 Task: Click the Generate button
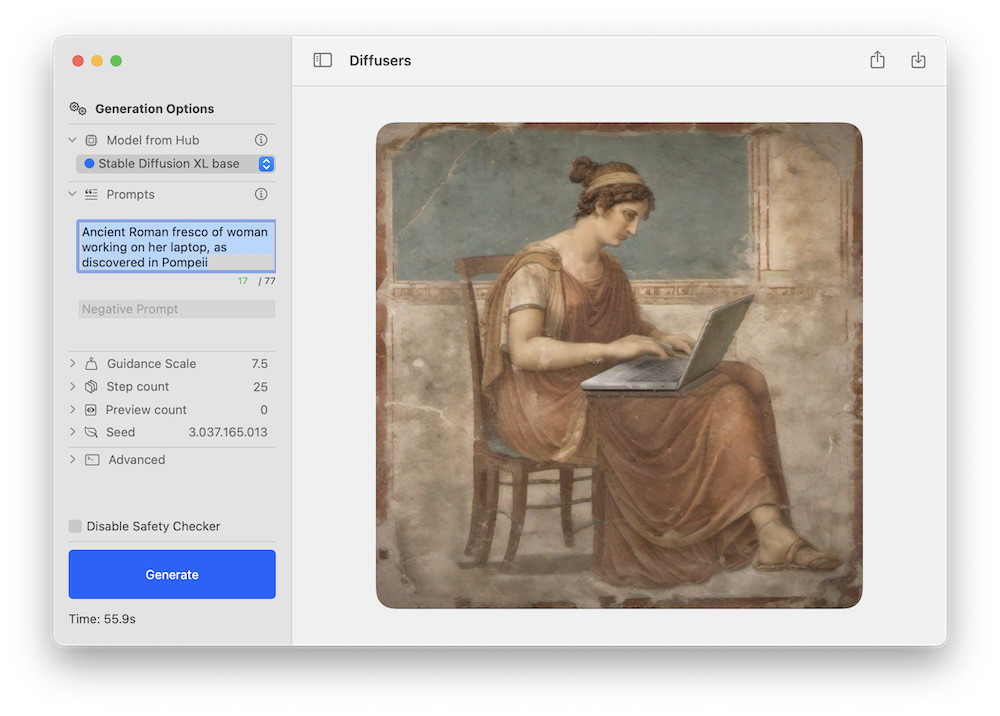pyautogui.click(x=171, y=574)
